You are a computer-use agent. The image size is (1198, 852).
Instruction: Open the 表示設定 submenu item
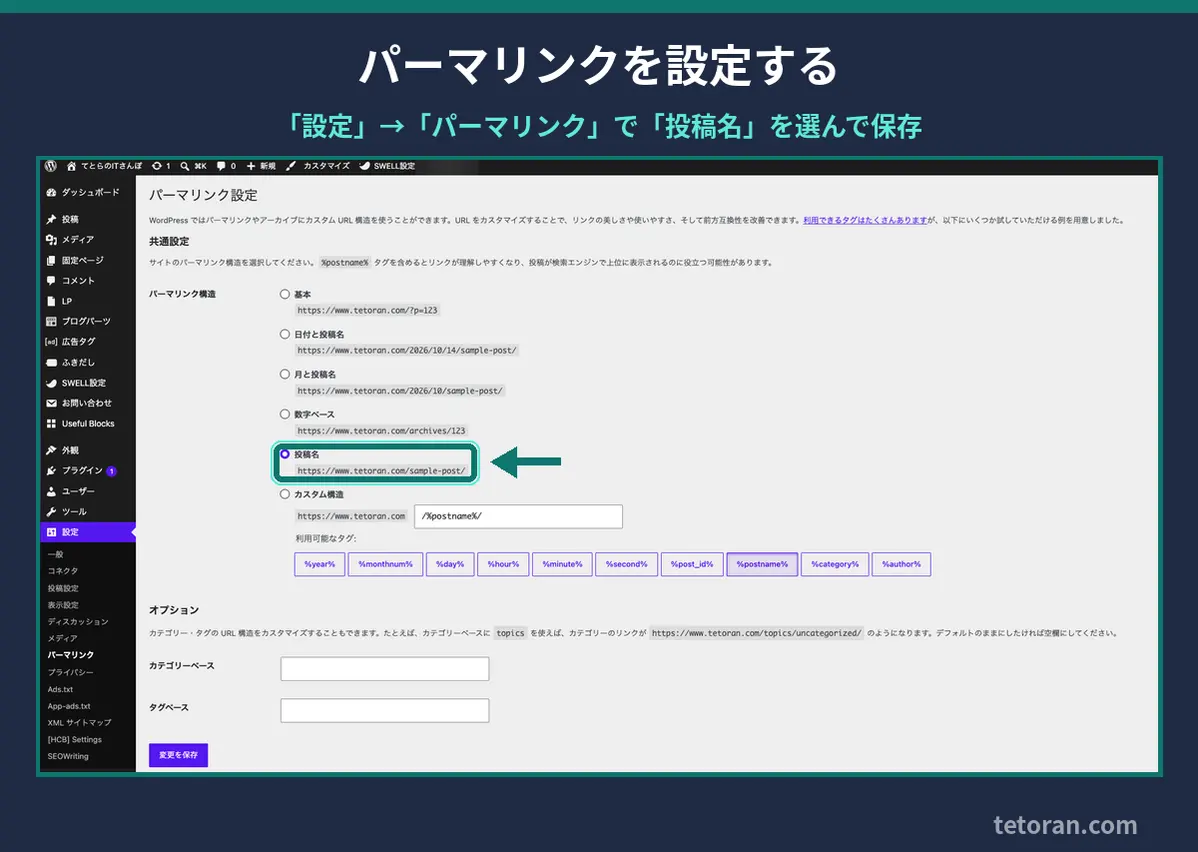click(x=63, y=605)
